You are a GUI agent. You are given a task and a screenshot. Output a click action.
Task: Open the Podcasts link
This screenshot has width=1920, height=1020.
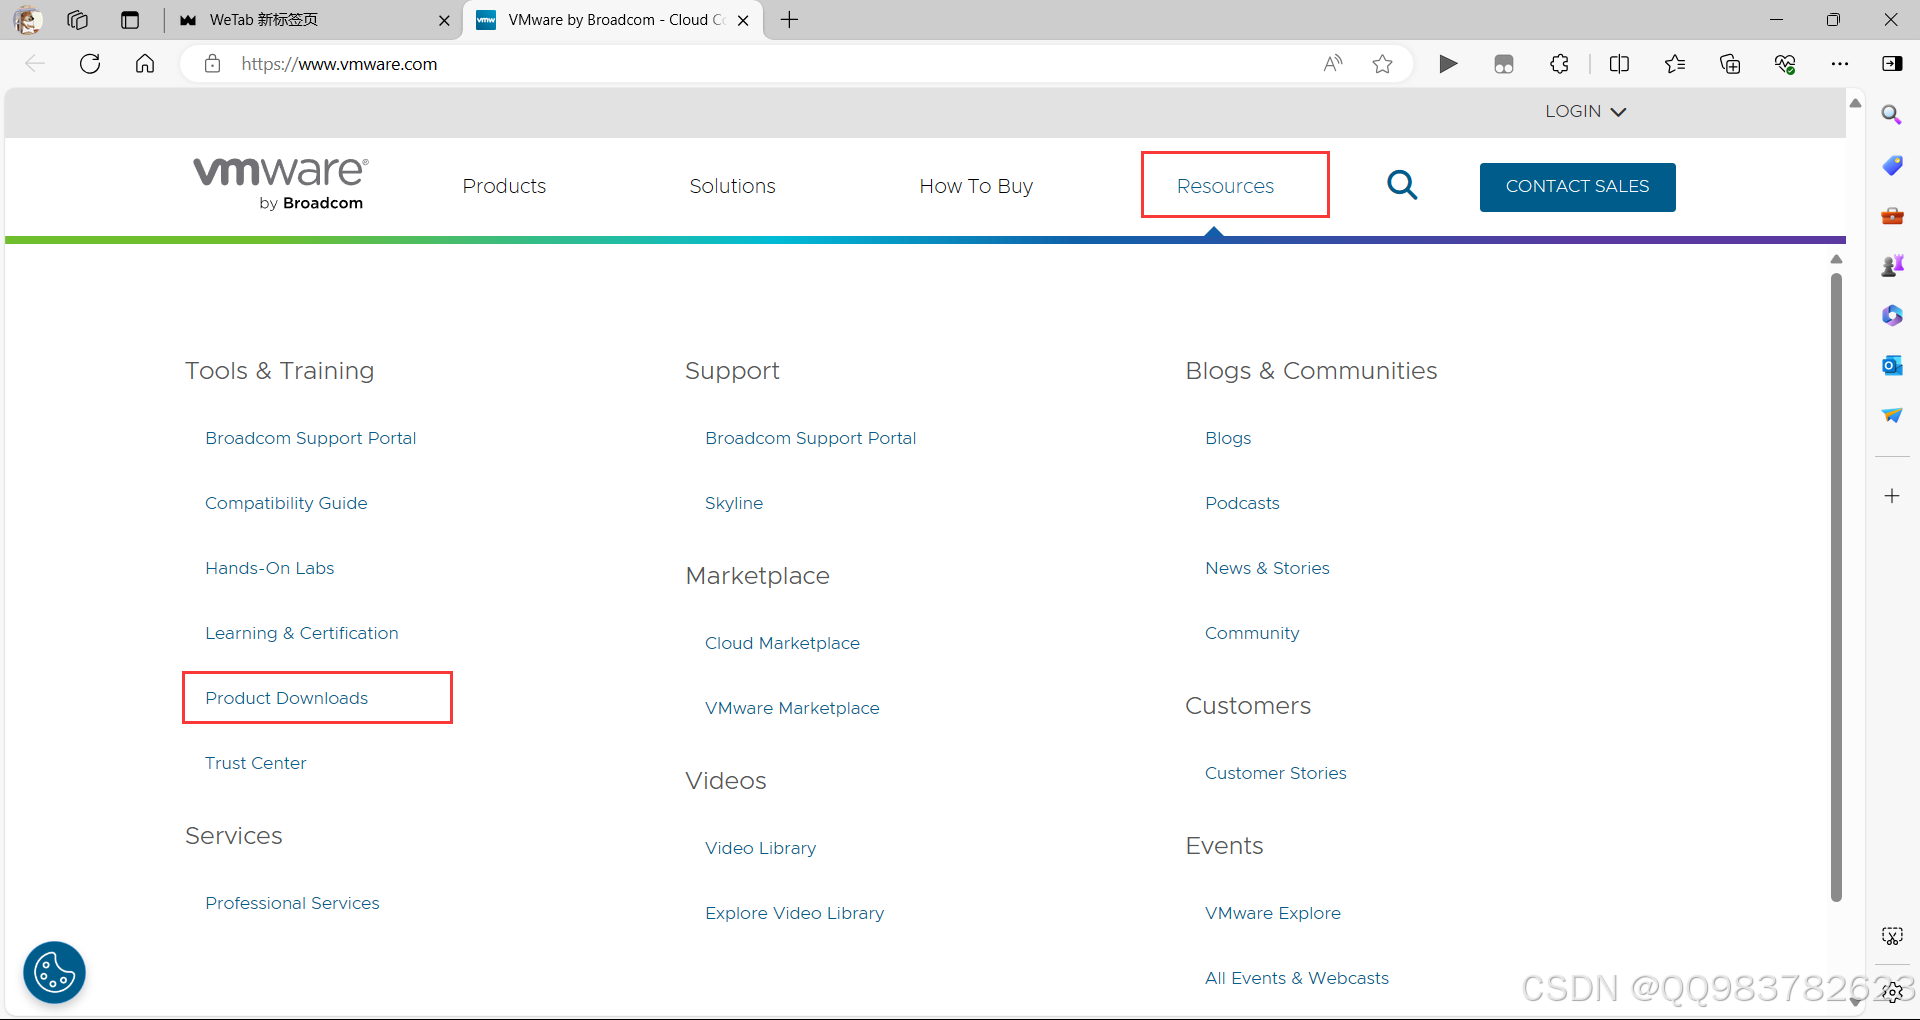pos(1242,503)
